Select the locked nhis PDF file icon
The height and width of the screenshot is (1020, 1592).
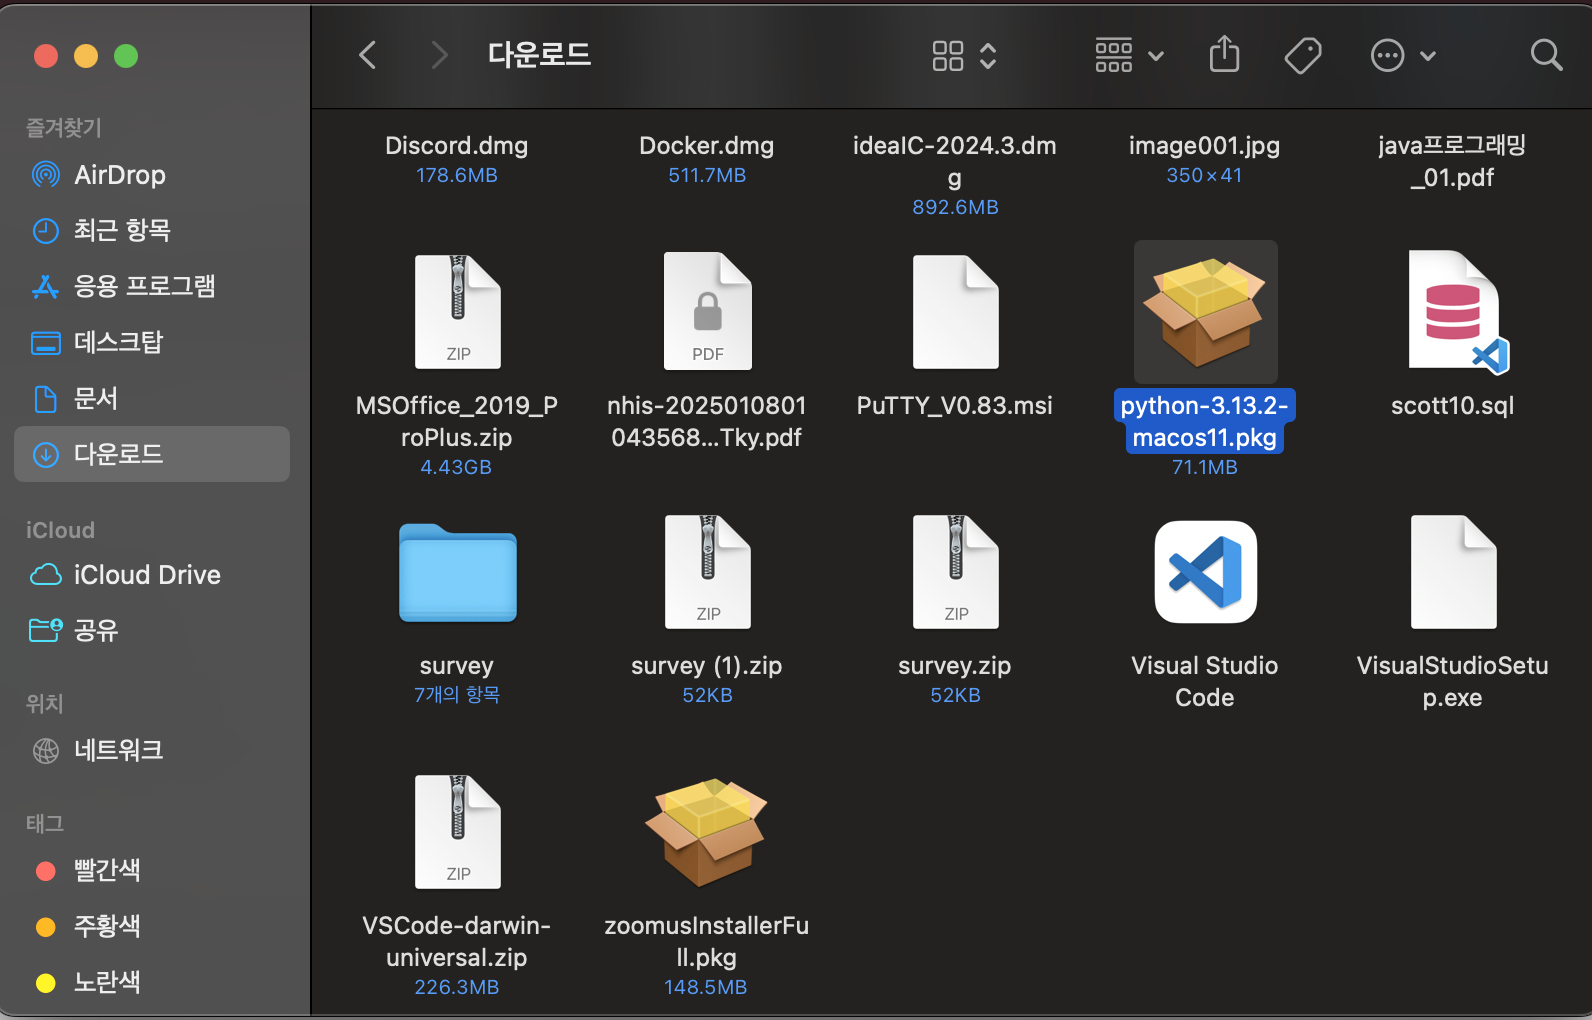tap(707, 312)
